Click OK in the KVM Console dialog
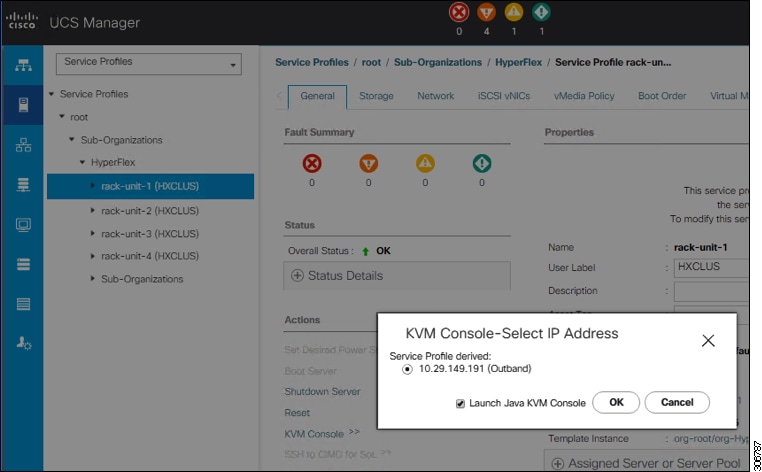Viewport: 762px width, 472px height. (x=616, y=402)
